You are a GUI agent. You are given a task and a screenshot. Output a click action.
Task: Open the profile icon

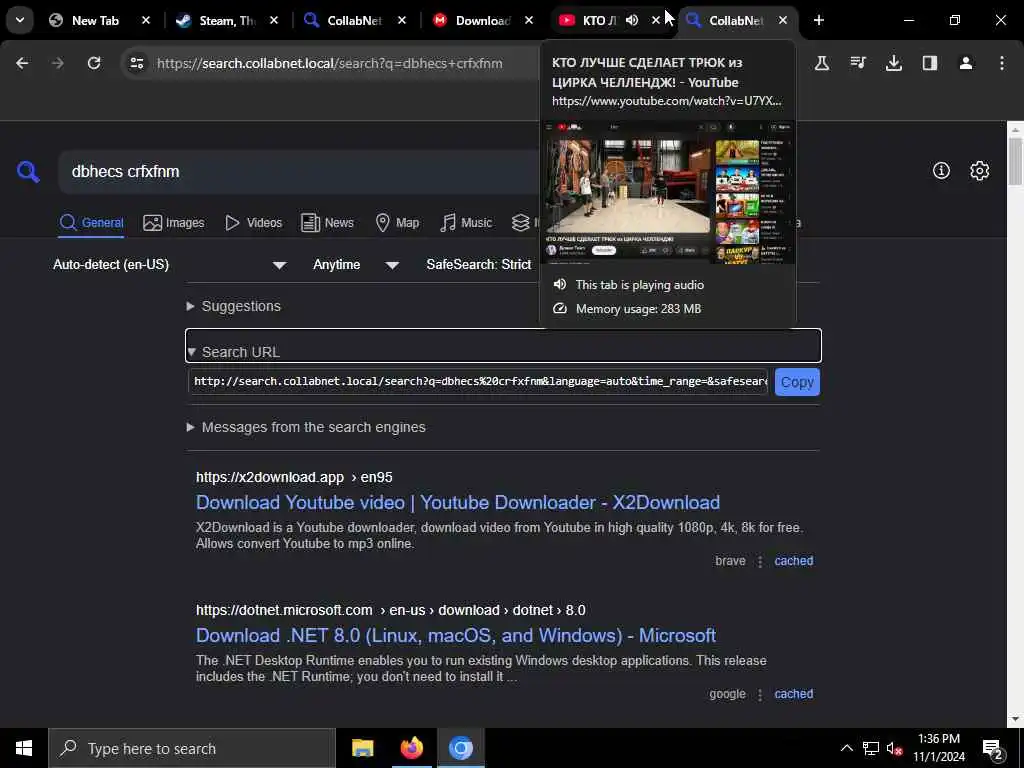[965, 63]
